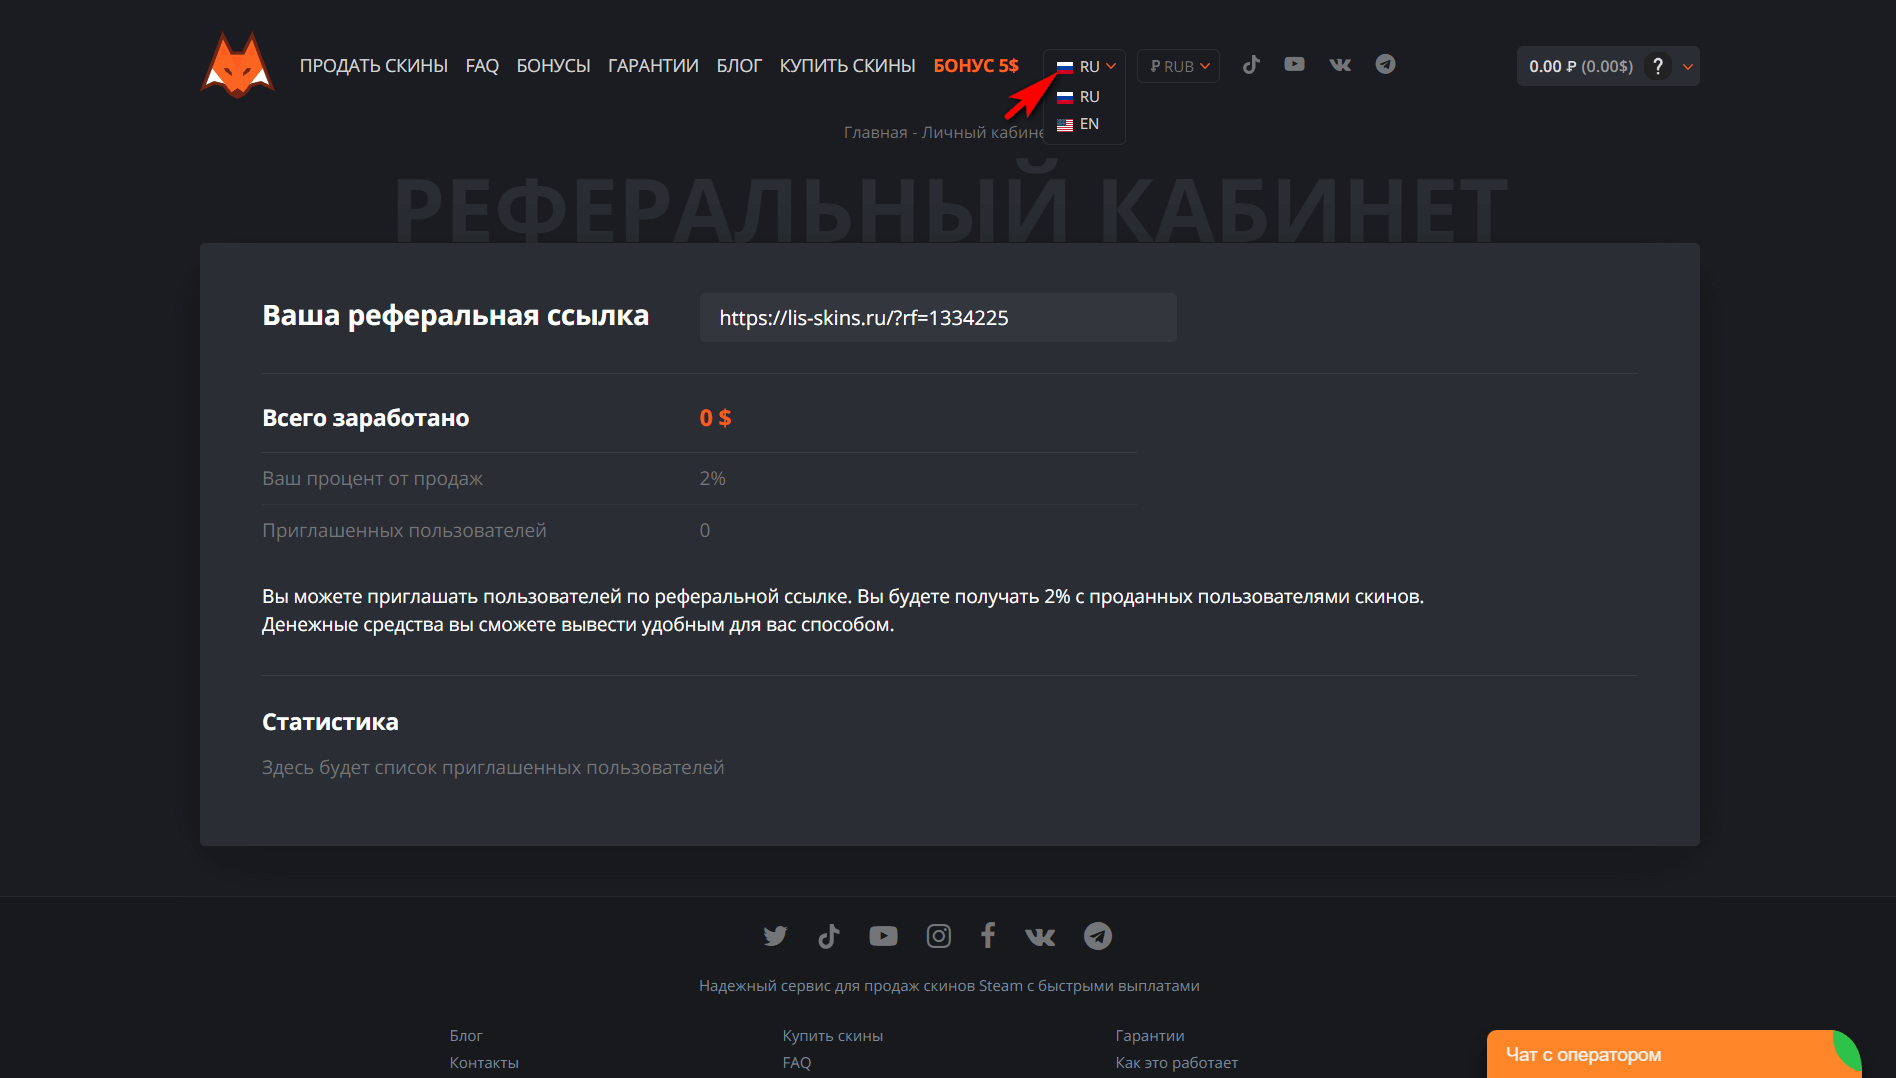Screen dimensions: 1896x1078
Task: Open the footer FAQ link
Action: point(797,1063)
